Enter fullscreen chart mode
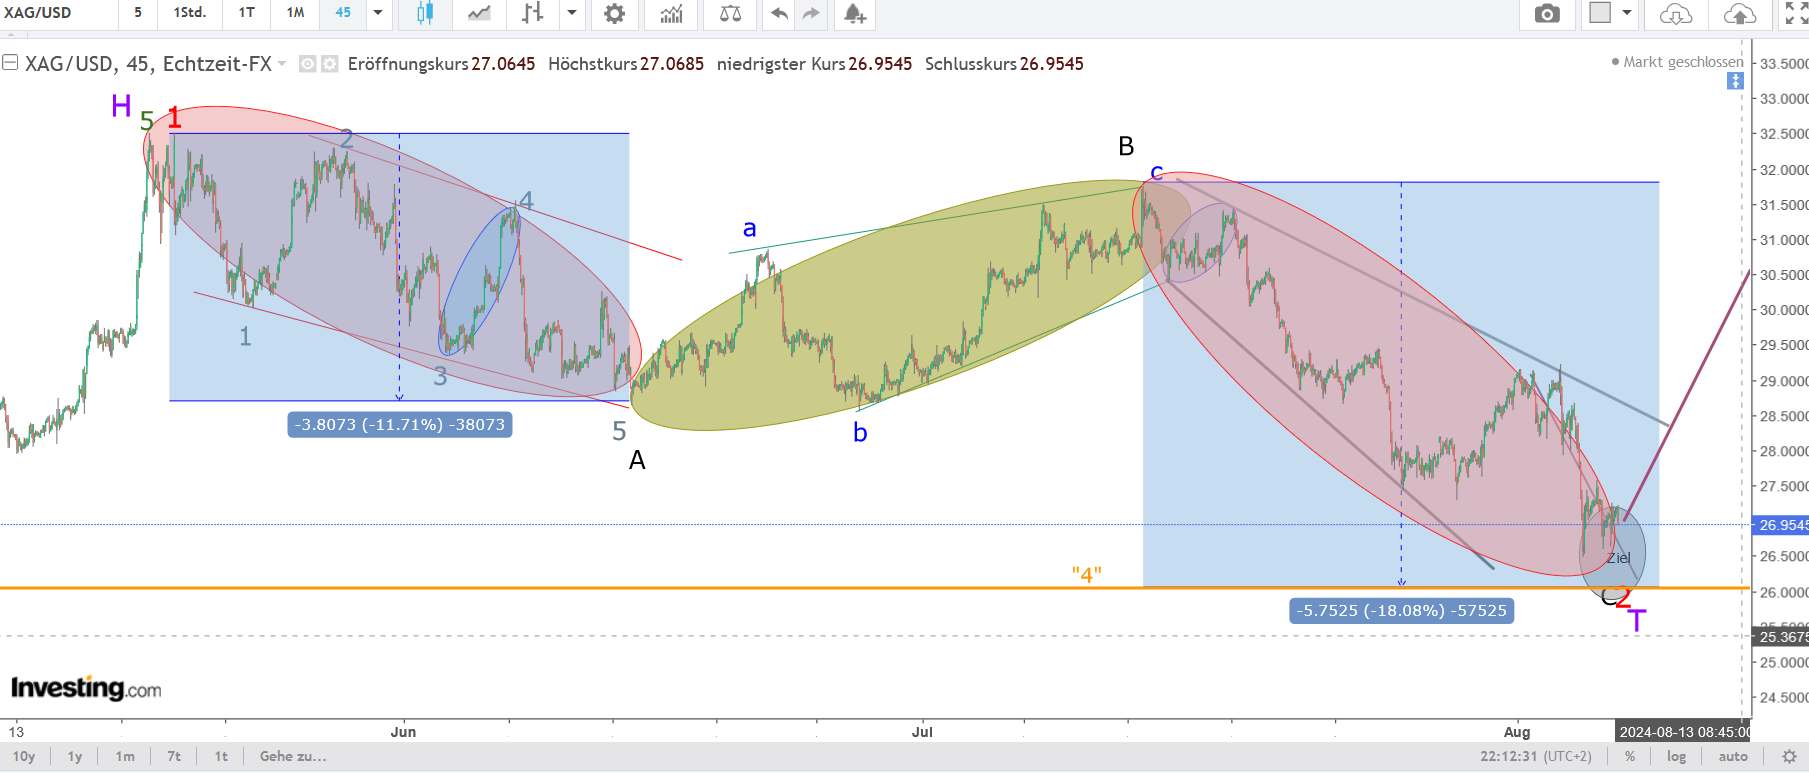The image size is (1809, 773). pyautogui.click(x=1796, y=13)
